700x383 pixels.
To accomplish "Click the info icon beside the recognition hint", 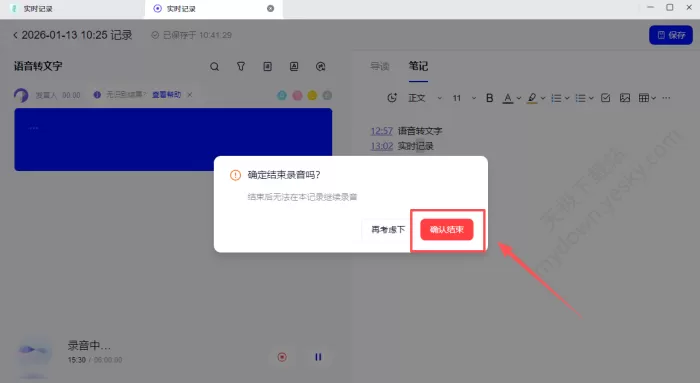I will coord(97,95).
